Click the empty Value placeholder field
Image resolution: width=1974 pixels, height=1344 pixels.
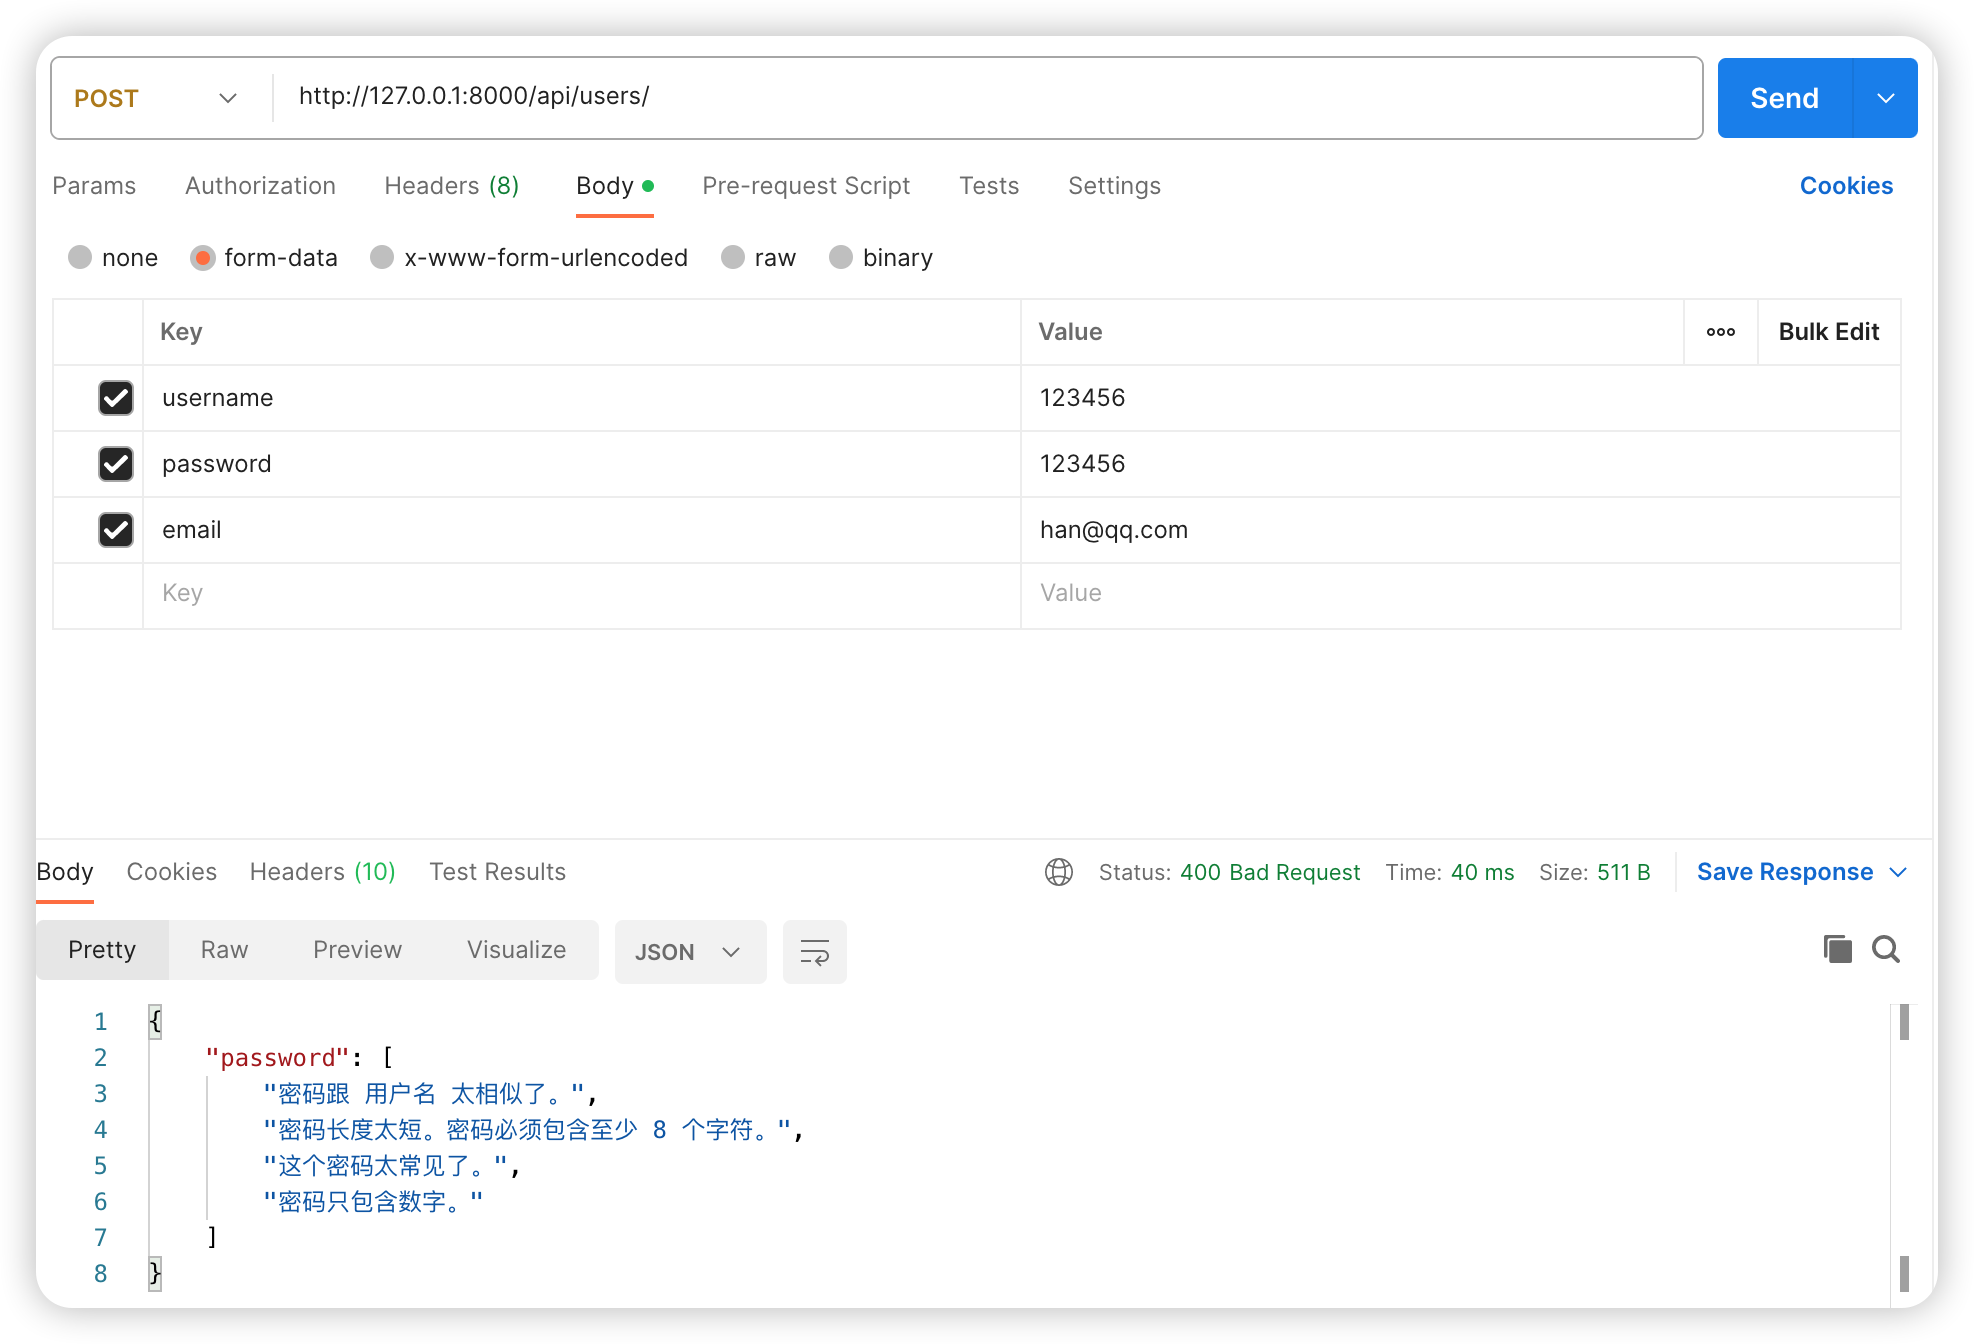click(1460, 594)
